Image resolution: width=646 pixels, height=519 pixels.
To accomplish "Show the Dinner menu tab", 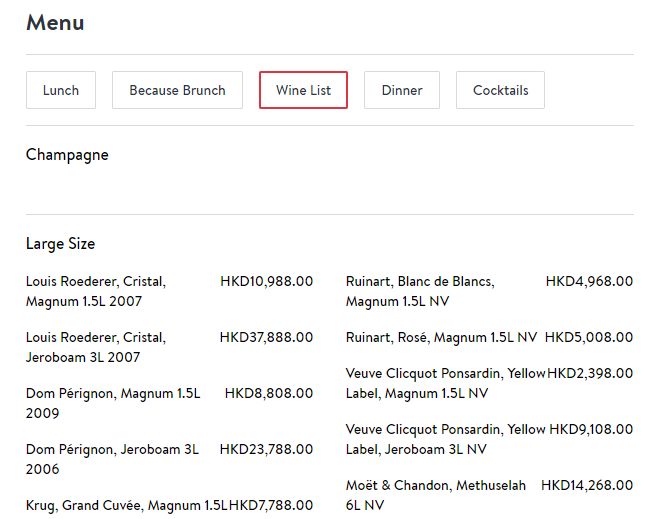I will pos(402,90).
